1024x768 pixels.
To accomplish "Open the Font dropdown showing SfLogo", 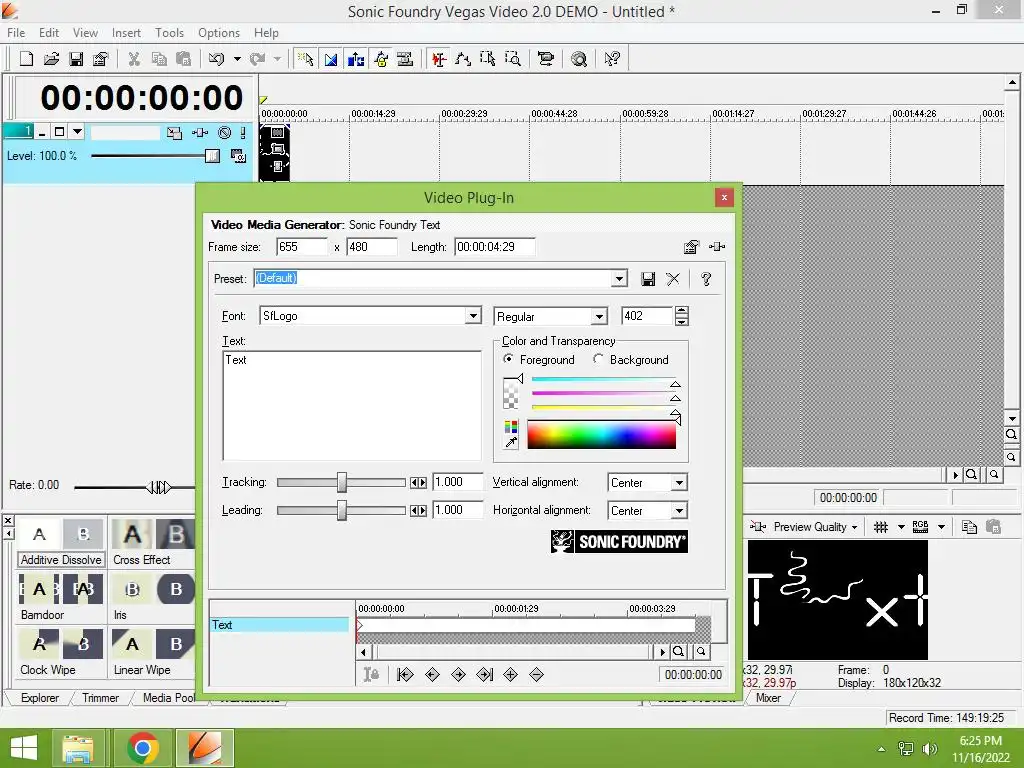I will [x=473, y=316].
